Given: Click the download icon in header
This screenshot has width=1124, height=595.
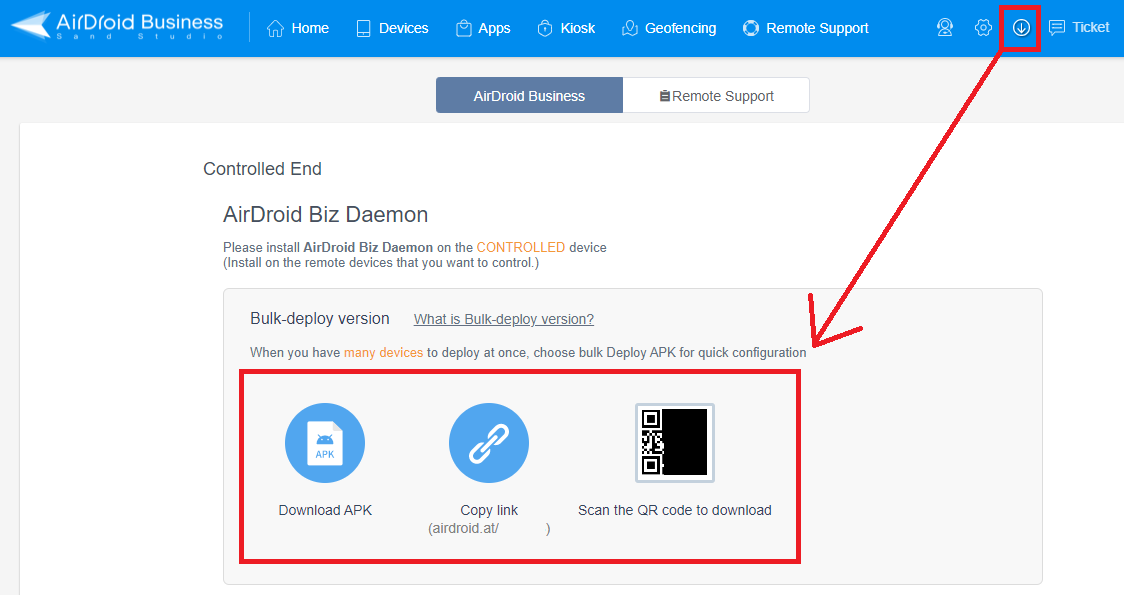Looking at the screenshot, I should [1021, 28].
